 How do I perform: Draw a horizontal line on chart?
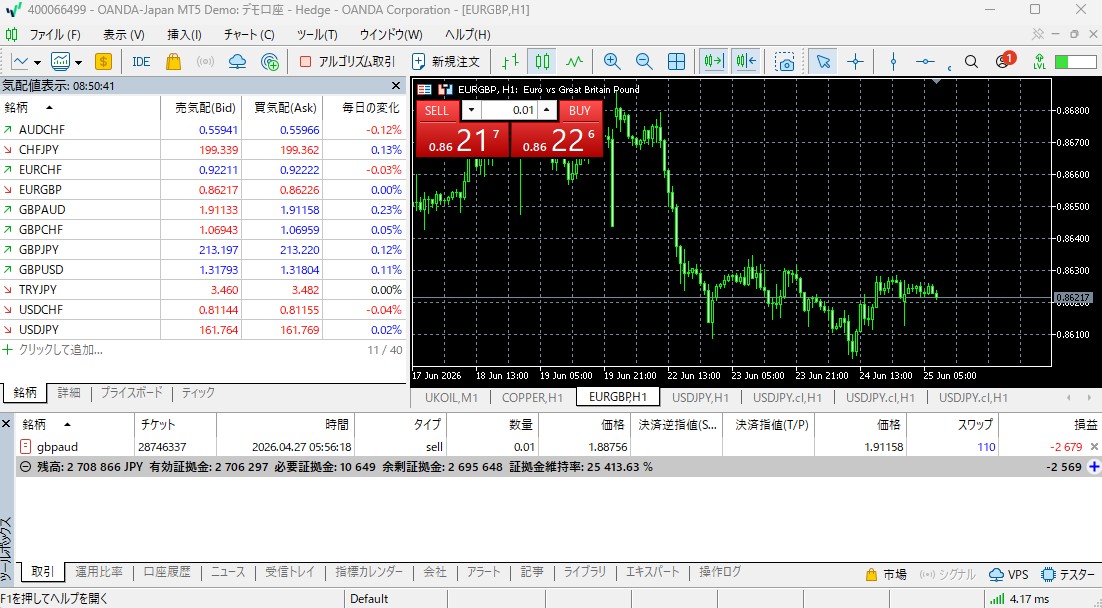point(925,62)
